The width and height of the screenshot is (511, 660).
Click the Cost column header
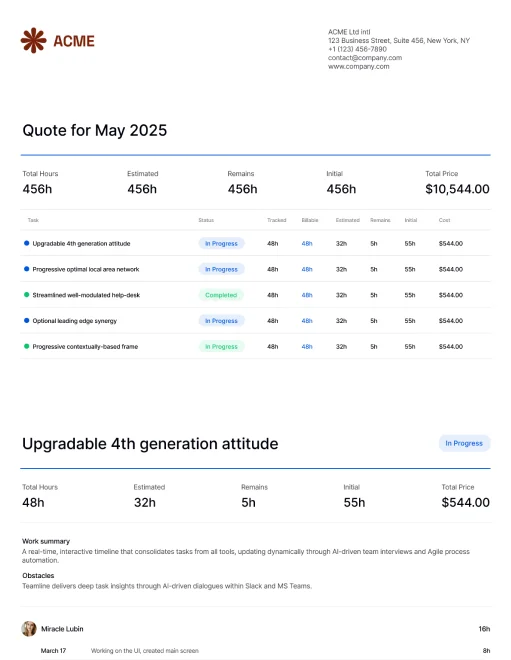444,220
